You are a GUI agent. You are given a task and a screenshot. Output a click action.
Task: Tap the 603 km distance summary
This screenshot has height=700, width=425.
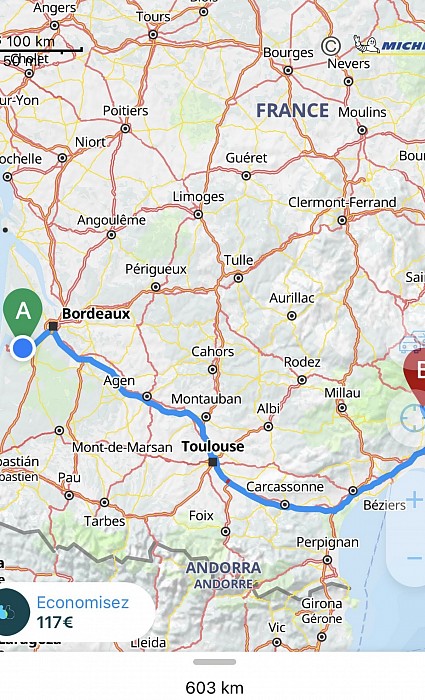(214, 688)
